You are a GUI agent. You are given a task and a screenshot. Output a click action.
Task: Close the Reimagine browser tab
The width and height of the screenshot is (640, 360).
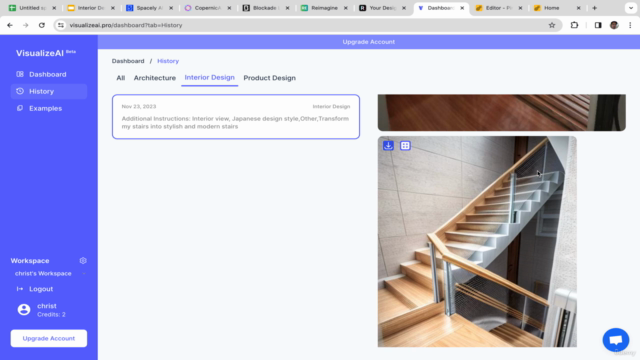tap(346, 8)
